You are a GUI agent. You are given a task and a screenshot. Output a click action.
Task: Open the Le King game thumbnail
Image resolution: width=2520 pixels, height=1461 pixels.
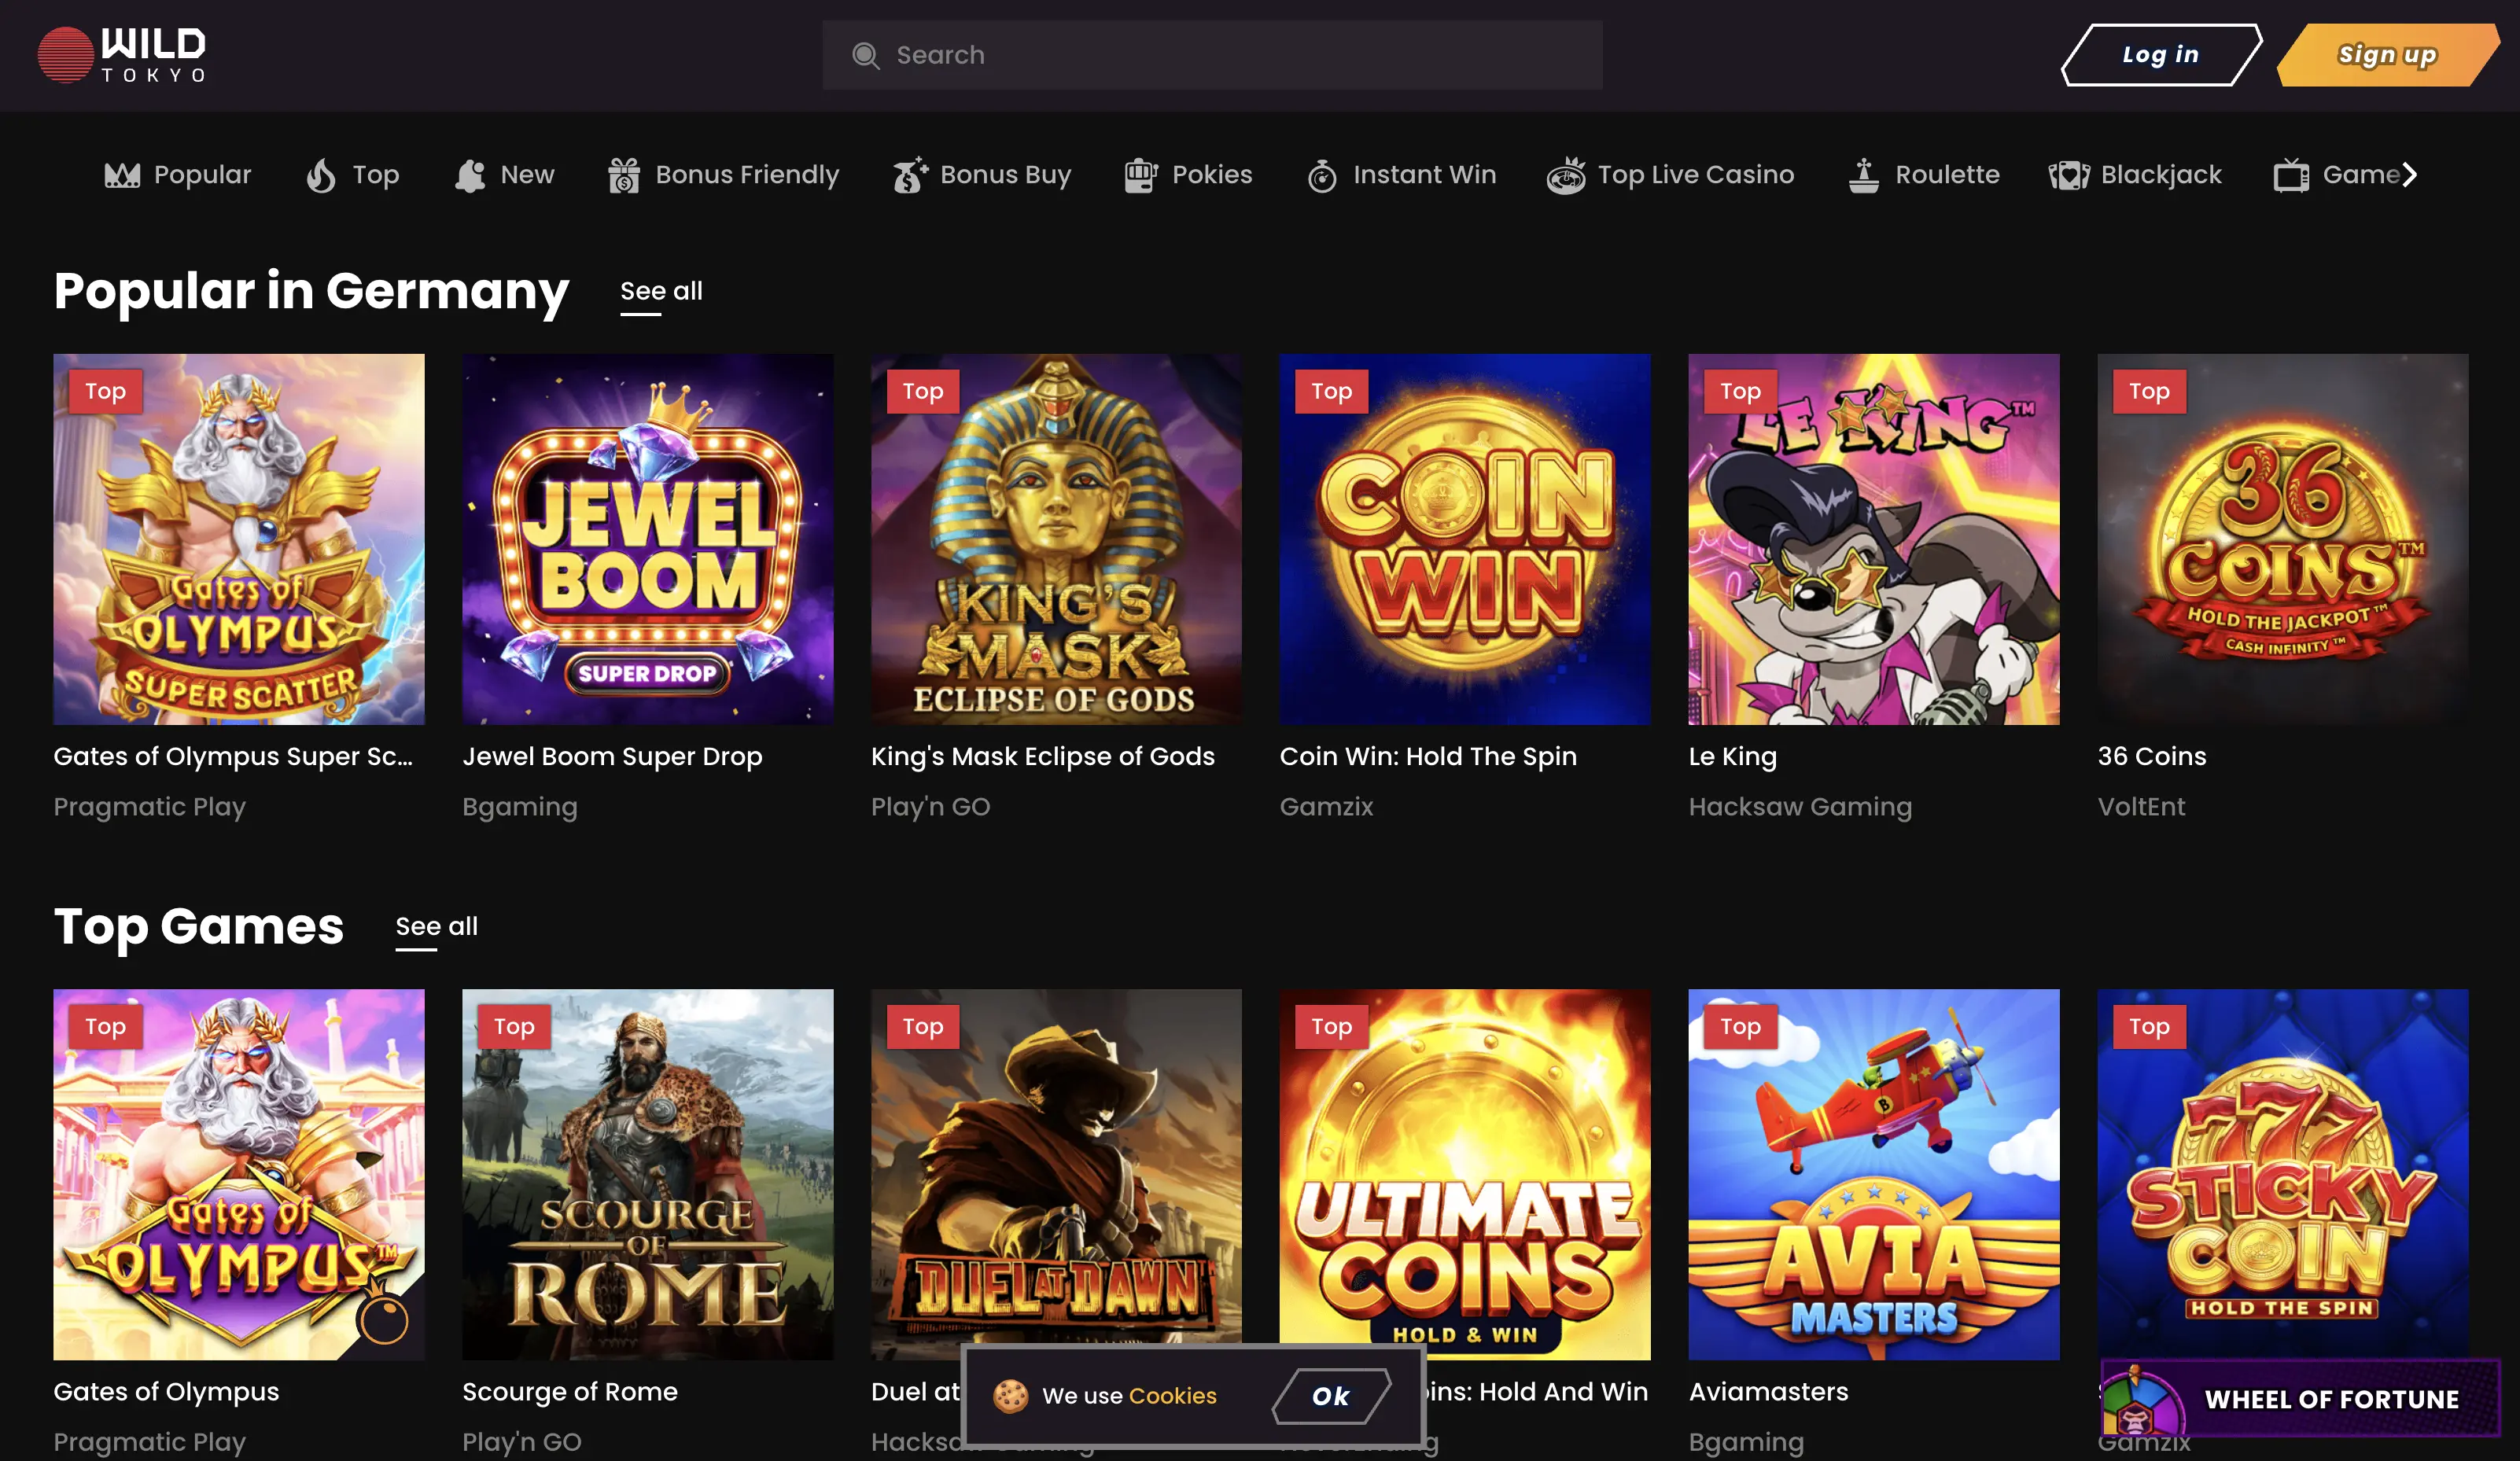(1874, 539)
